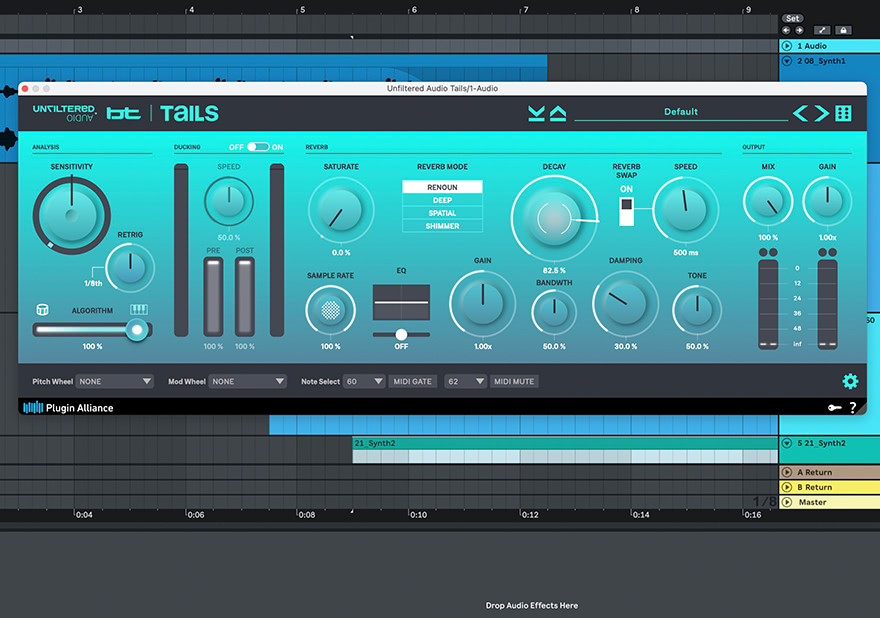Image resolution: width=880 pixels, height=618 pixels.
Task: Click the BT logo
Action: click(x=123, y=113)
